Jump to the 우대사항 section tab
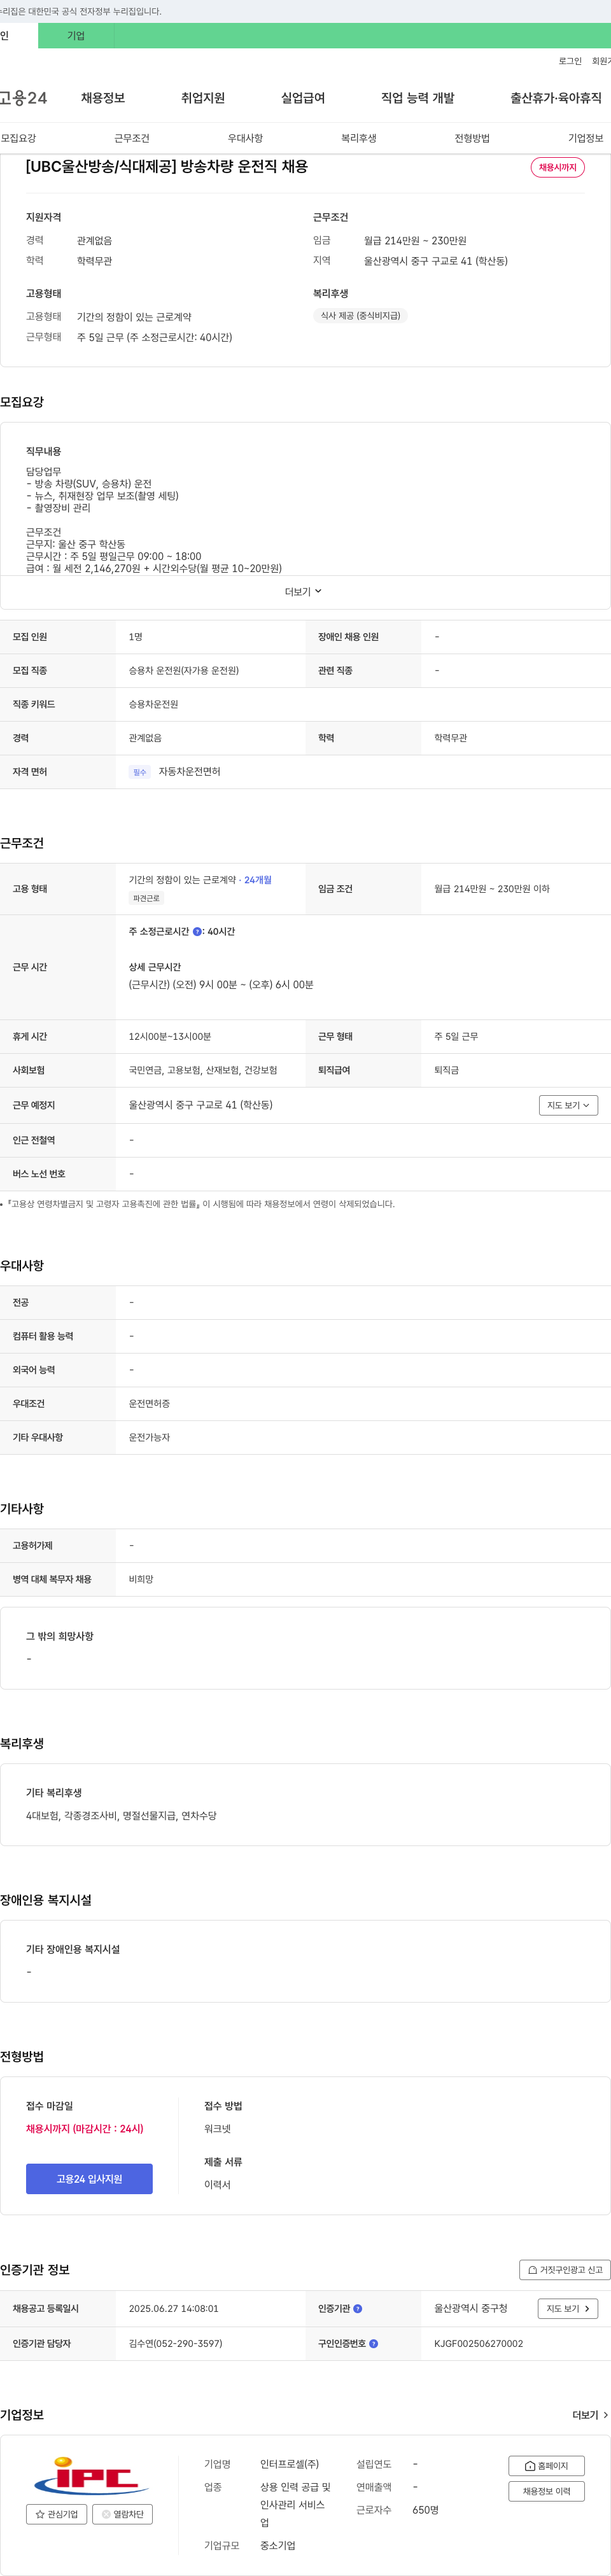611x2576 pixels. coord(245,138)
